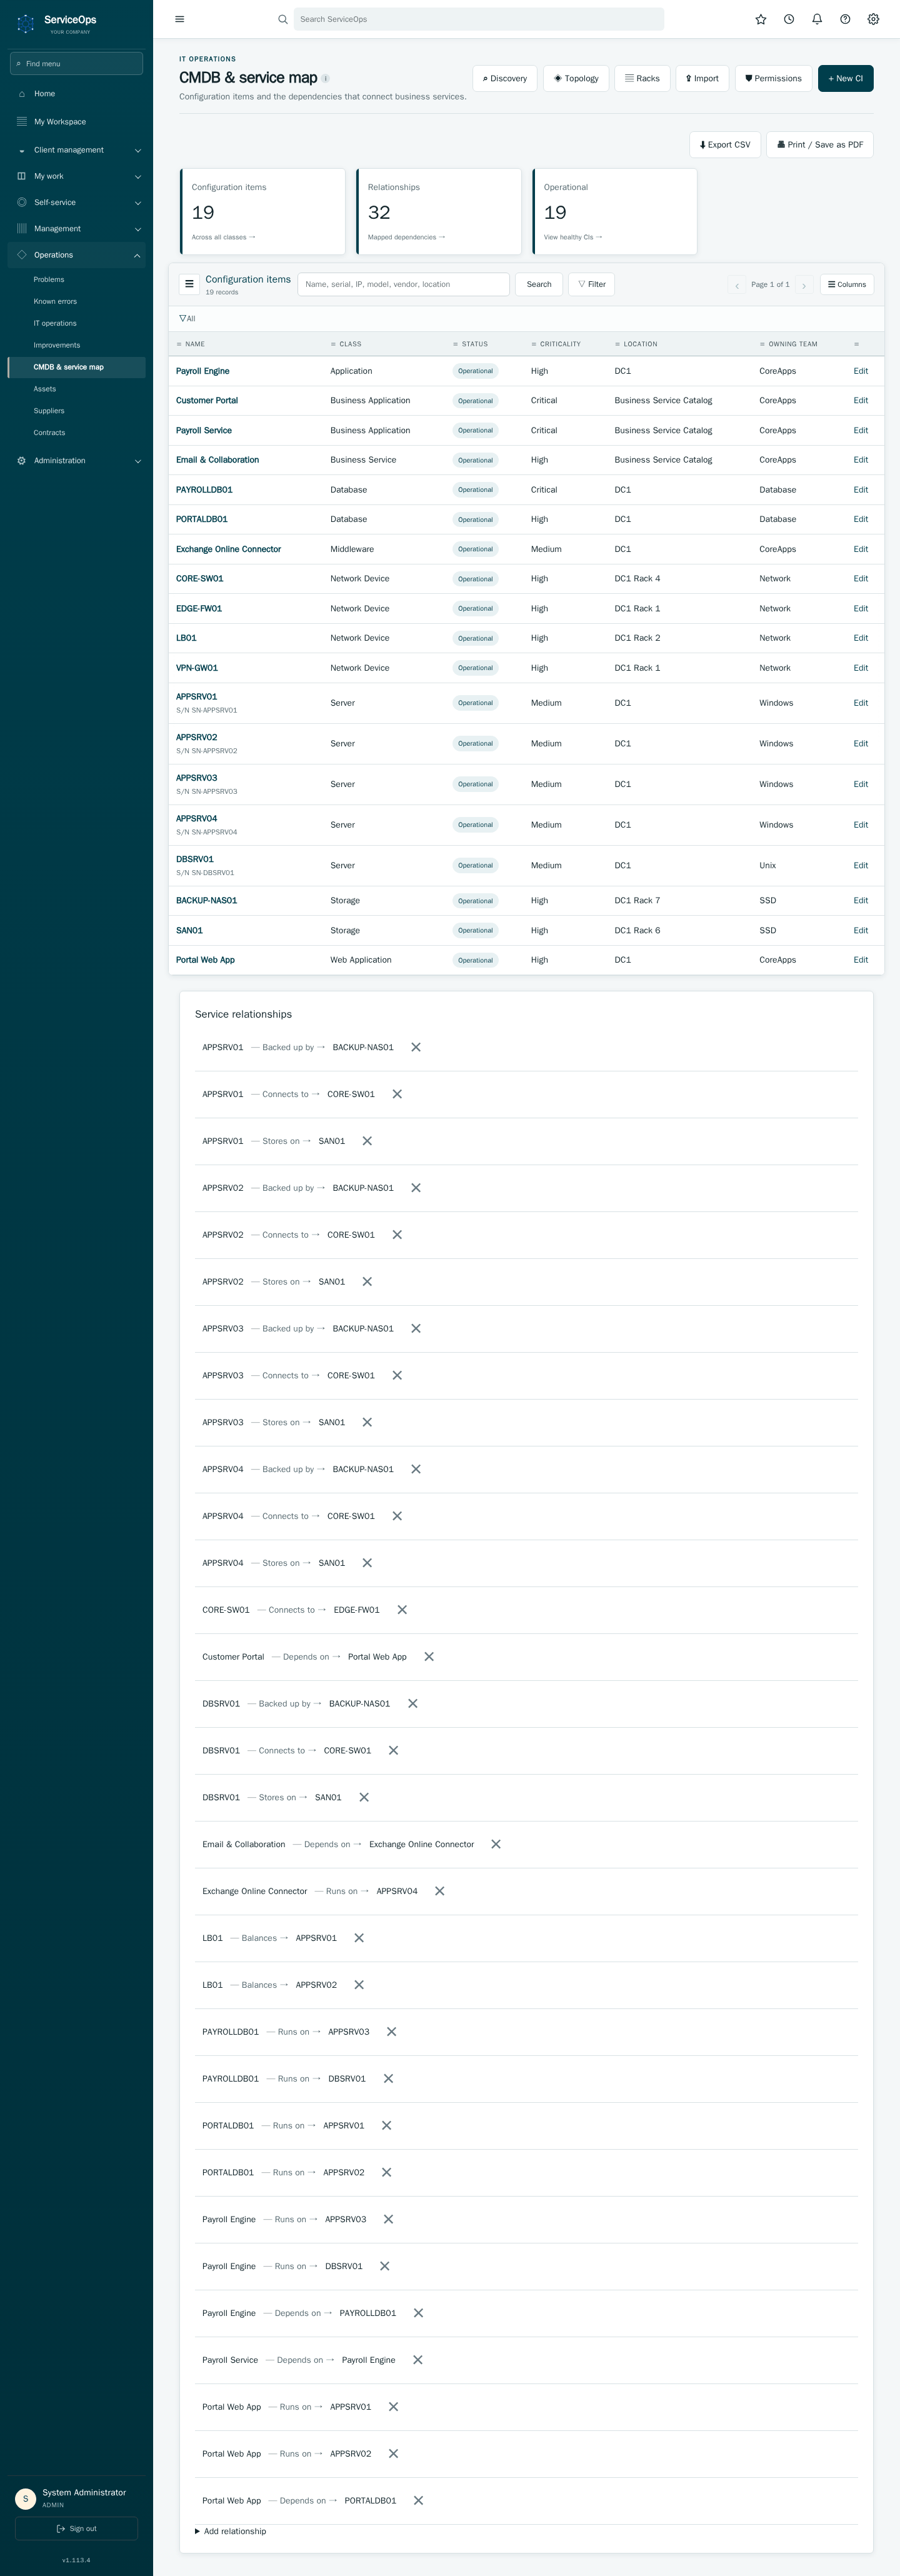This screenshot has width=900, height=2576.
Task: Remove APPSRV01 Backed up by BACKUP-NAS01 relationship
Action: coord(416,1047)
